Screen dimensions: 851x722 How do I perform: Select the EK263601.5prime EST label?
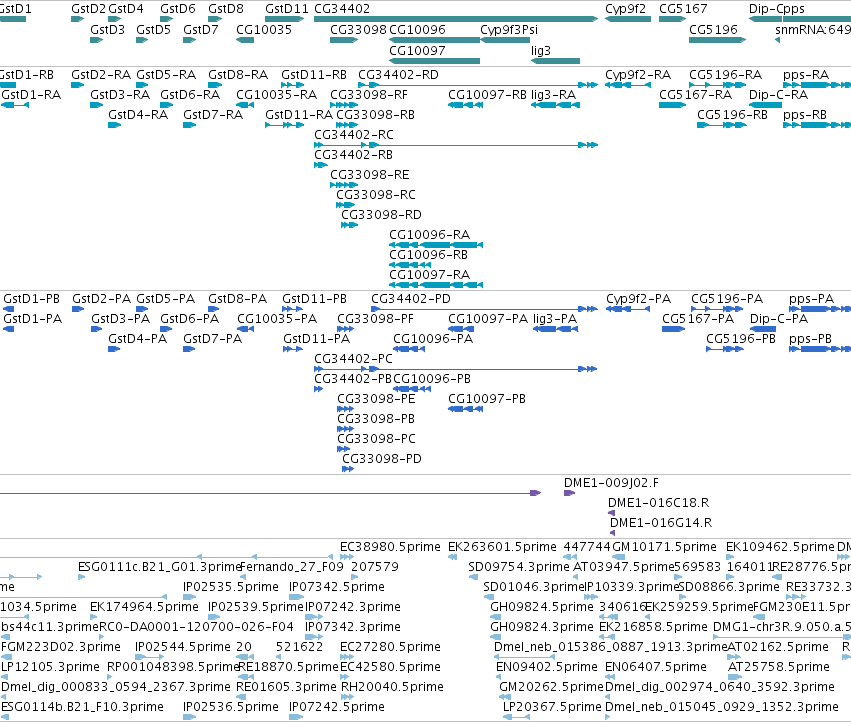[x=502, y=547]
